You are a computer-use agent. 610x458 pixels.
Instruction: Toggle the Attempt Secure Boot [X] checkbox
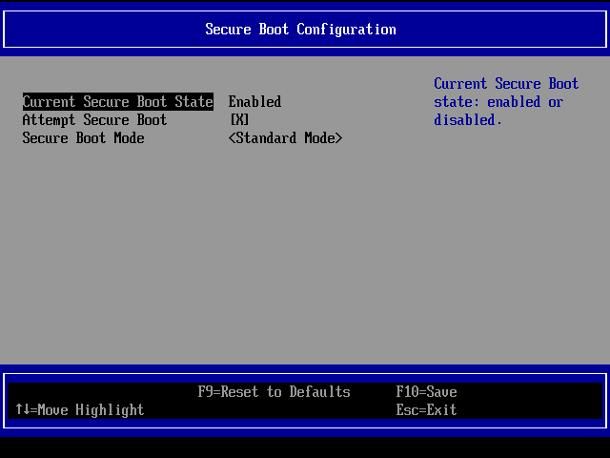[239, 119]
